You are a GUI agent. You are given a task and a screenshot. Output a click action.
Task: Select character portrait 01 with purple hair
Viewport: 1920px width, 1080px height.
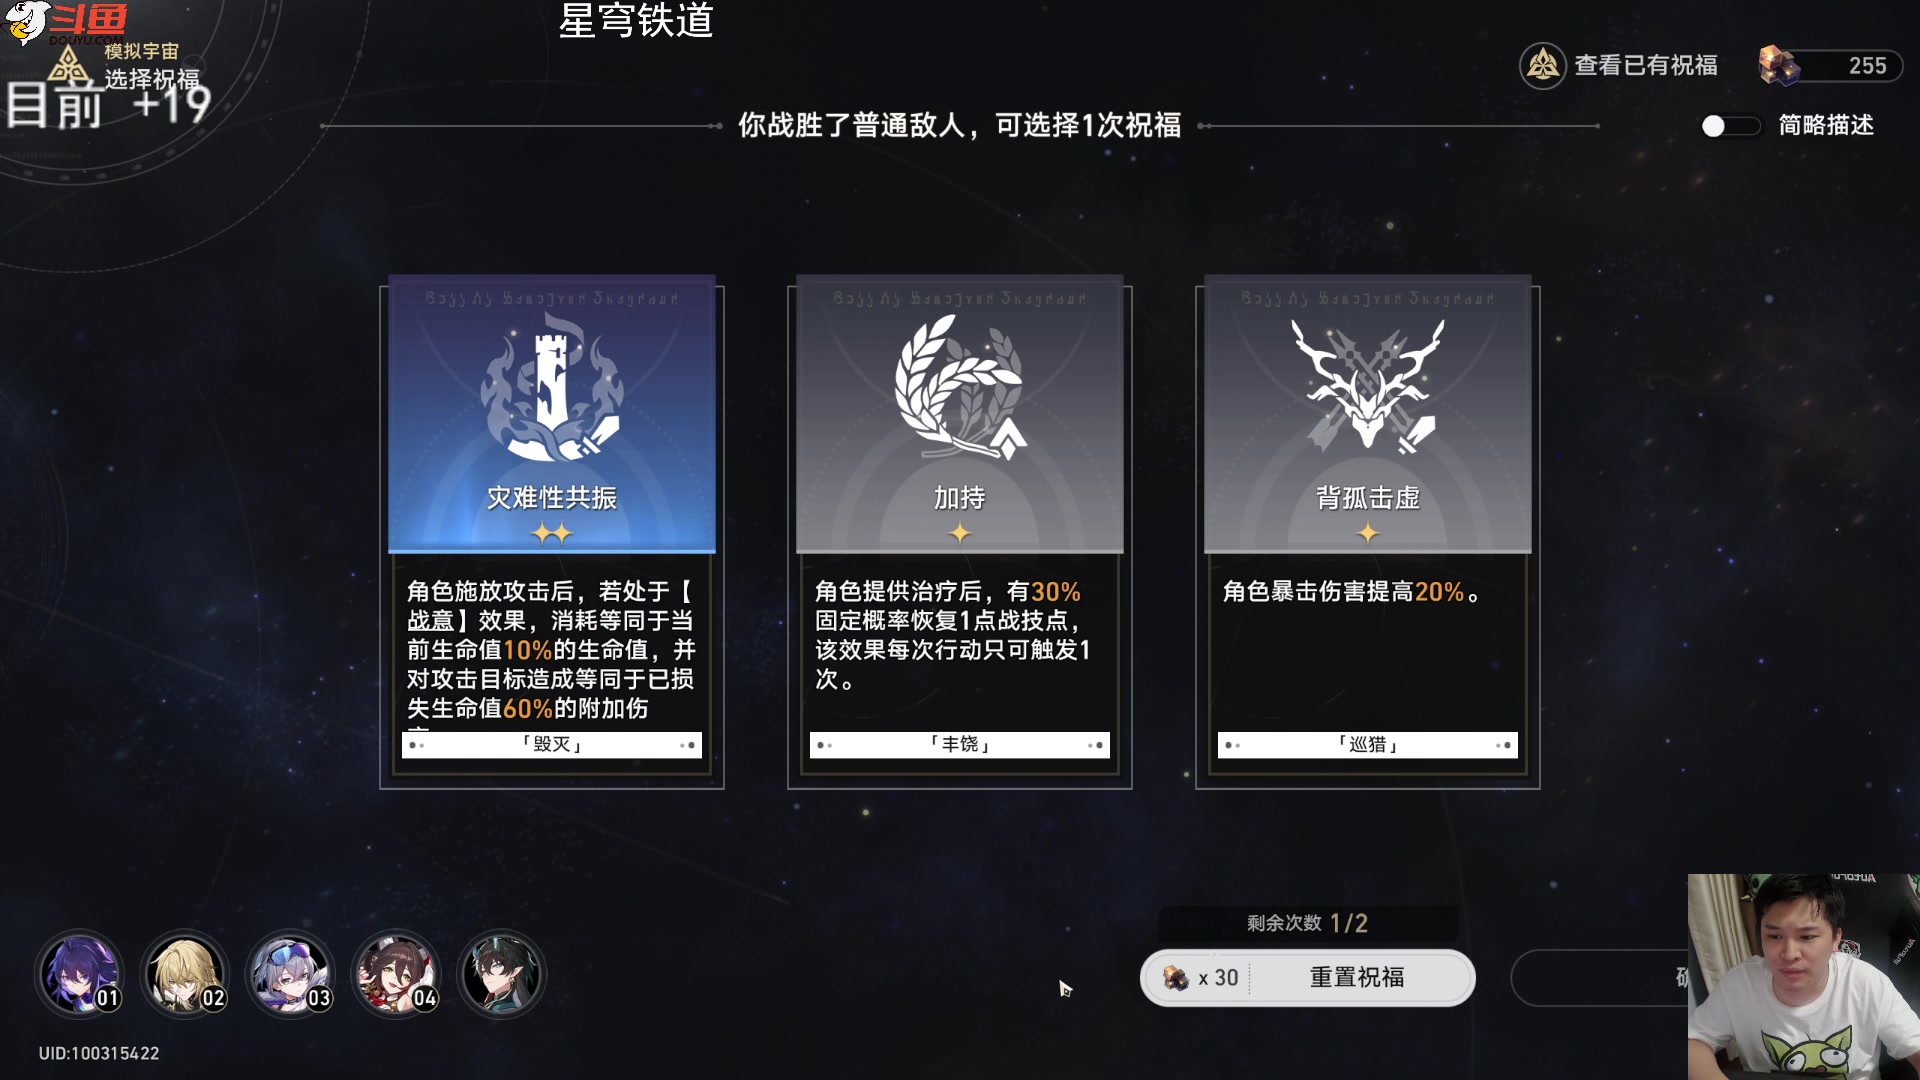coord(80,974)
